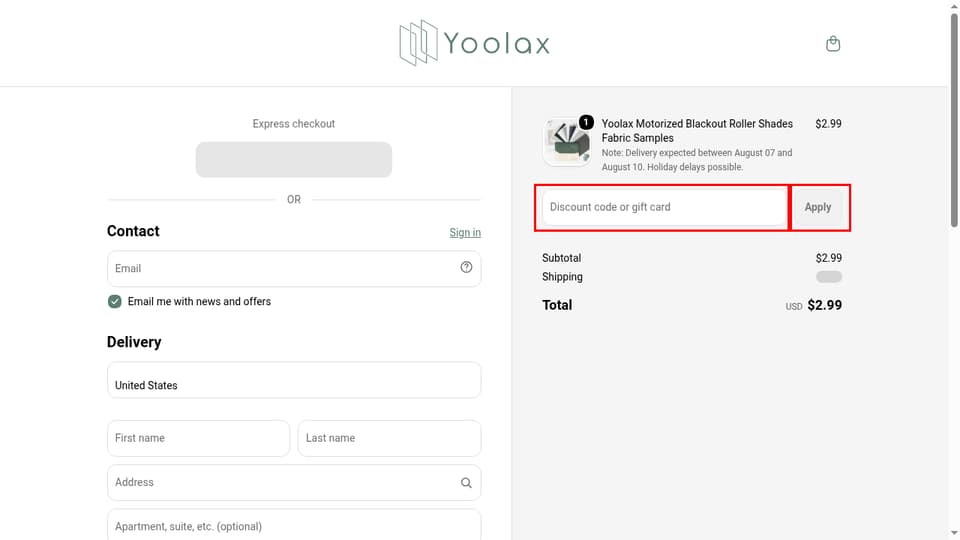Click the Yoolax logo
Screen dimensions: 960x540
coord(474,43)
